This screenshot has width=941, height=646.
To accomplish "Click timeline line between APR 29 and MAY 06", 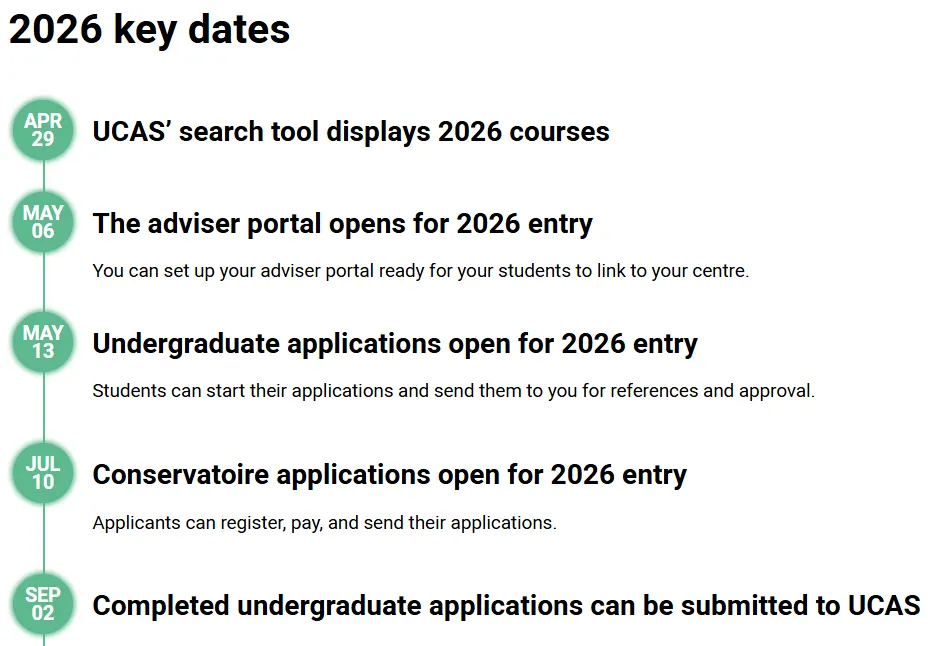I will click(x=43, y=176).
